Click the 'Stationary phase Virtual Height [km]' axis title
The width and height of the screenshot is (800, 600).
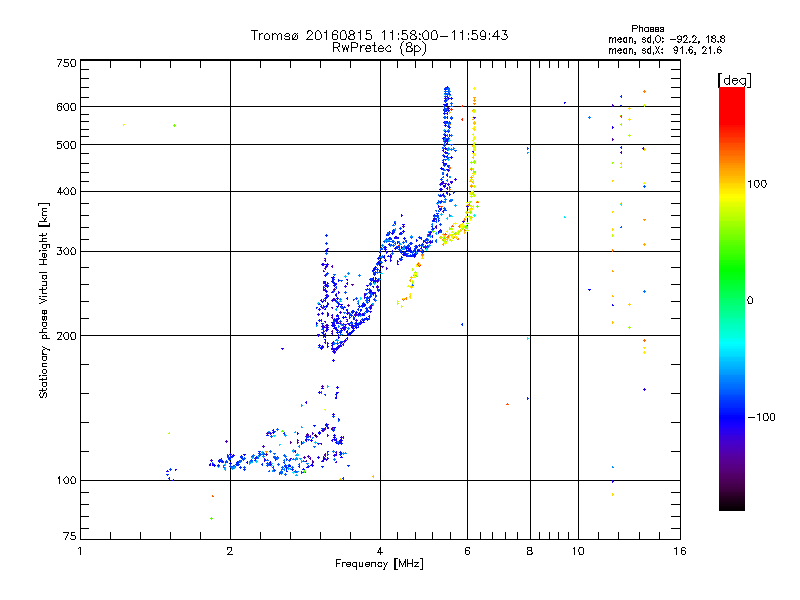click(43, 300)
